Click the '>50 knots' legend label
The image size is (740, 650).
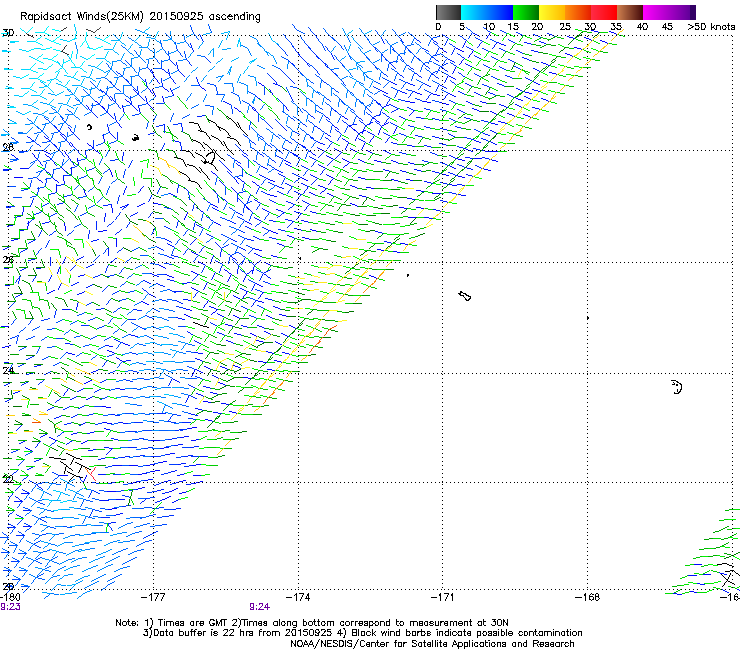(711, 27)
